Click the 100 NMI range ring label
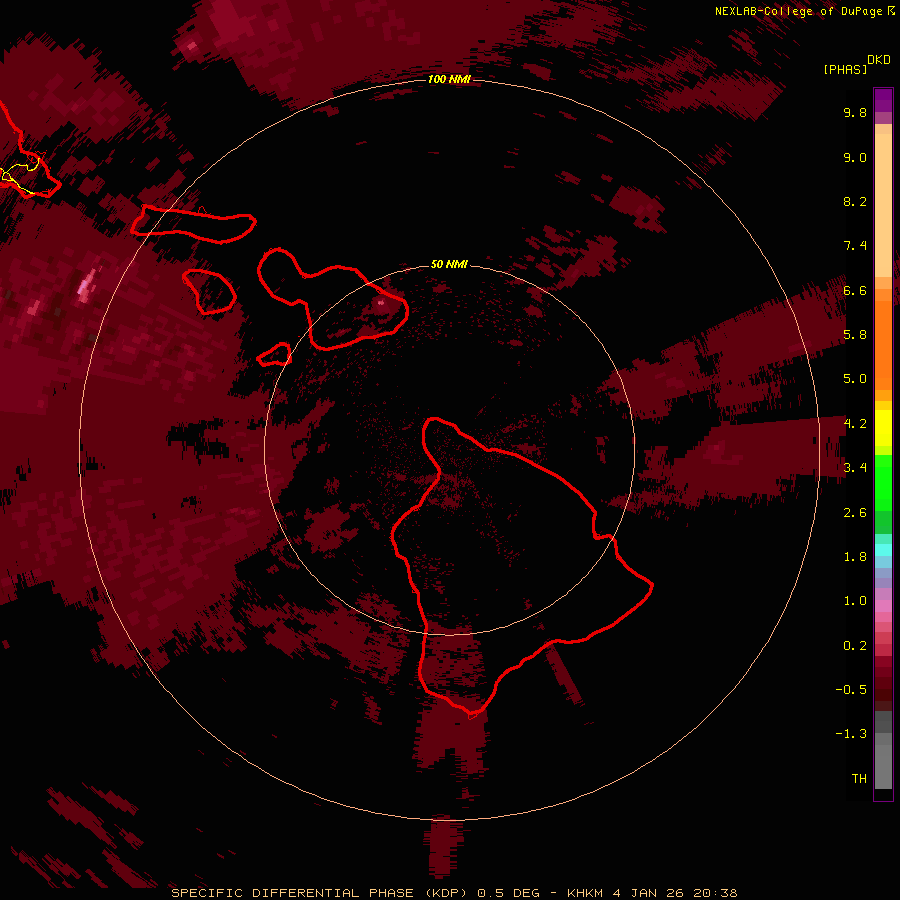The image size is (900, 900). [x=449, y=79]
